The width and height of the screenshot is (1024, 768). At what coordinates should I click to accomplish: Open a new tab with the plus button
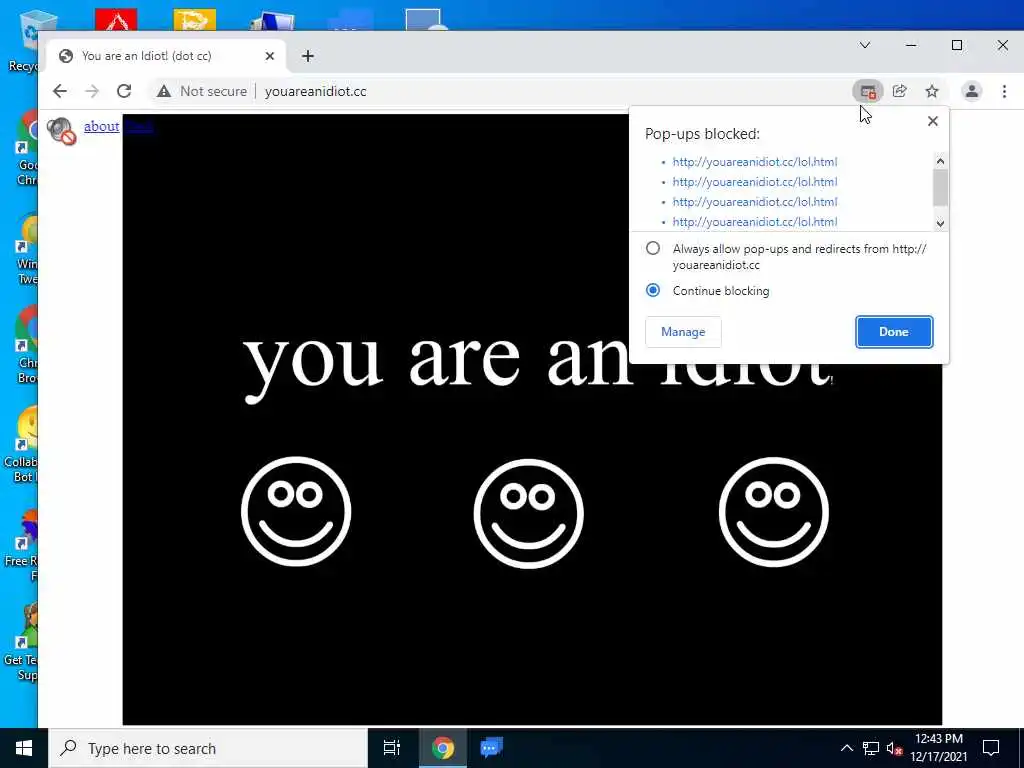pyautogui.click(x=308, y=56)
